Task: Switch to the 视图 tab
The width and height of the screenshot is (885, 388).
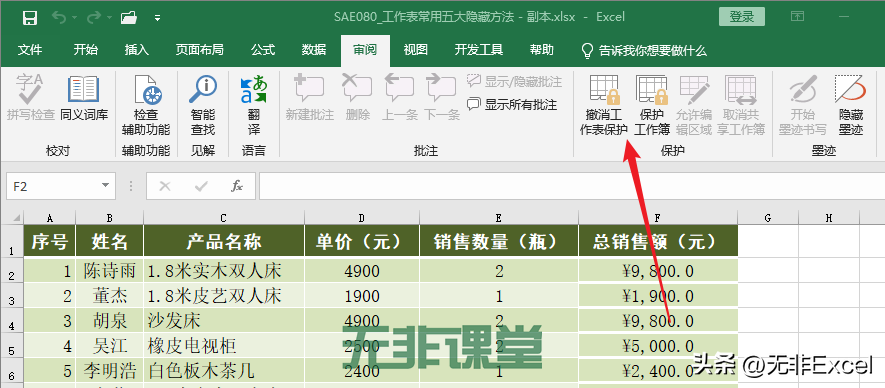Action: point(415,50)
